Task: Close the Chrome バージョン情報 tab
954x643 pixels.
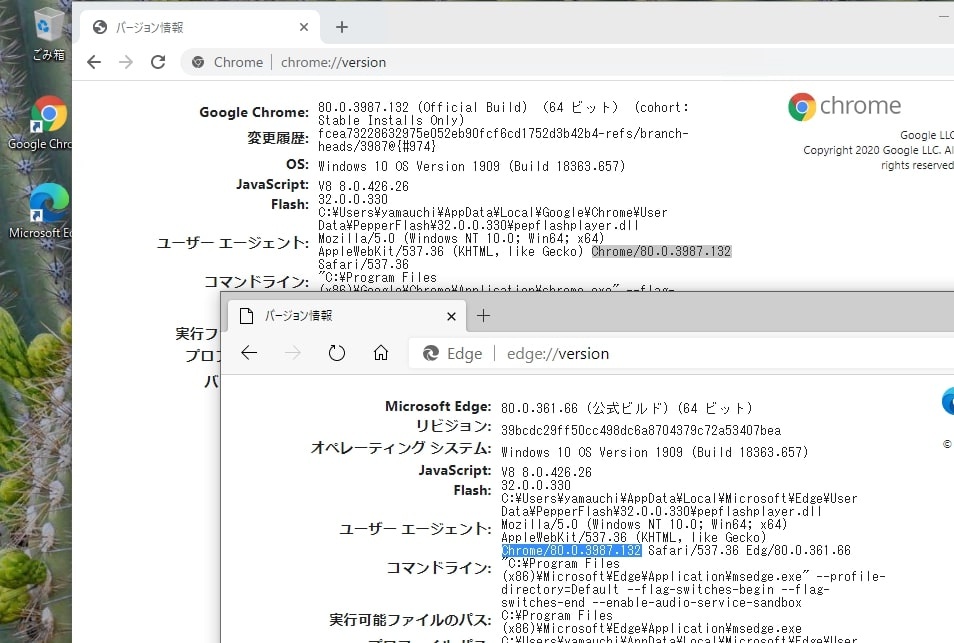Action: pyautogui.click(x=304, y=27)
